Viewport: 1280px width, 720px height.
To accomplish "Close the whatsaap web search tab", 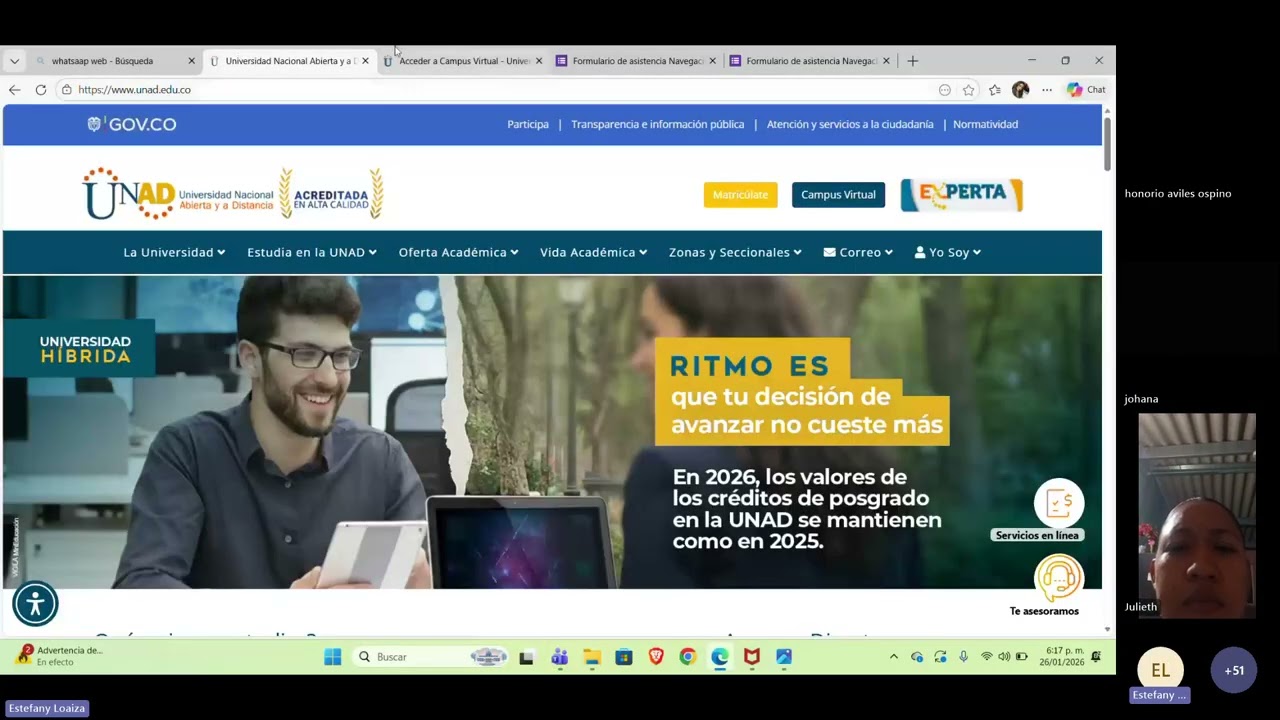I will [x=191, y=61].
